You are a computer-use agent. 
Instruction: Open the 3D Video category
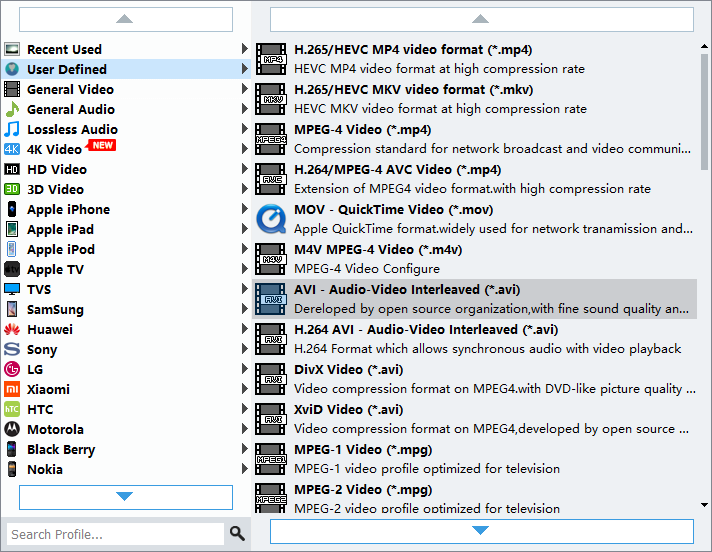126,189
